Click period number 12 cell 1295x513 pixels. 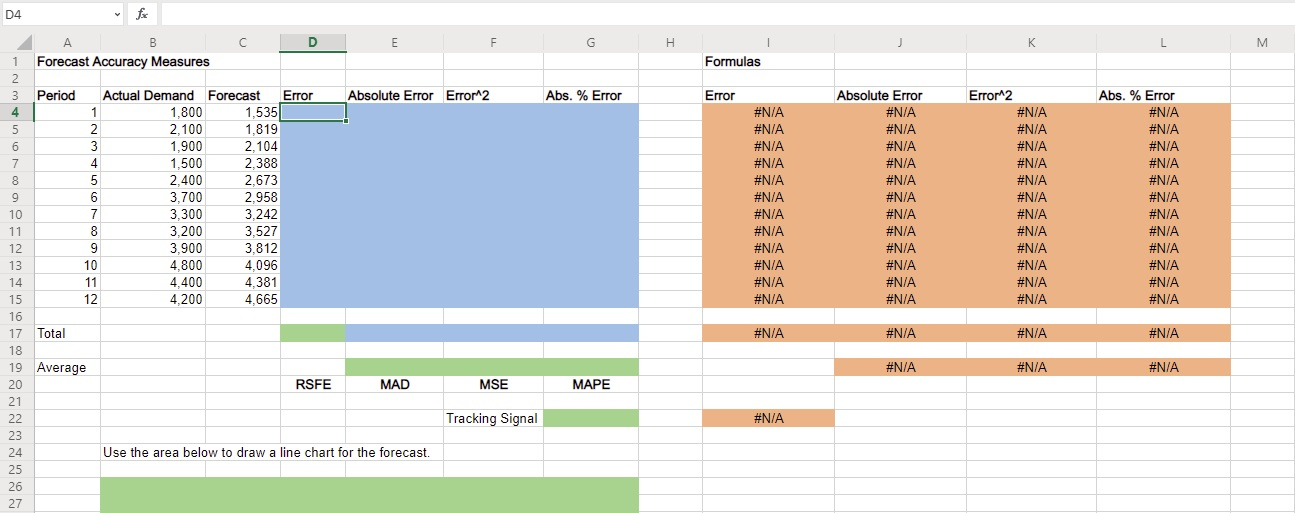point(67,299)
